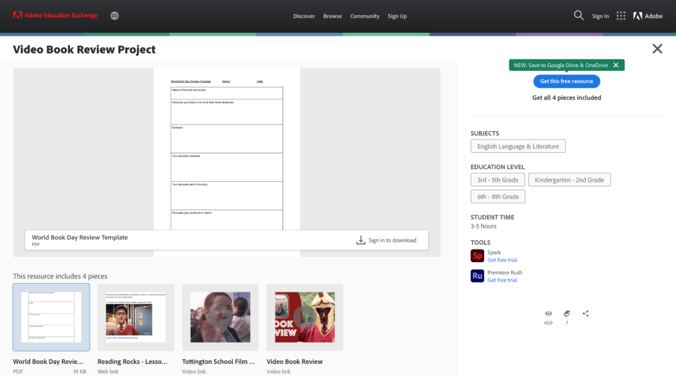
Task: Play the Tottington School Film video thumbnail
Action: 220,317
